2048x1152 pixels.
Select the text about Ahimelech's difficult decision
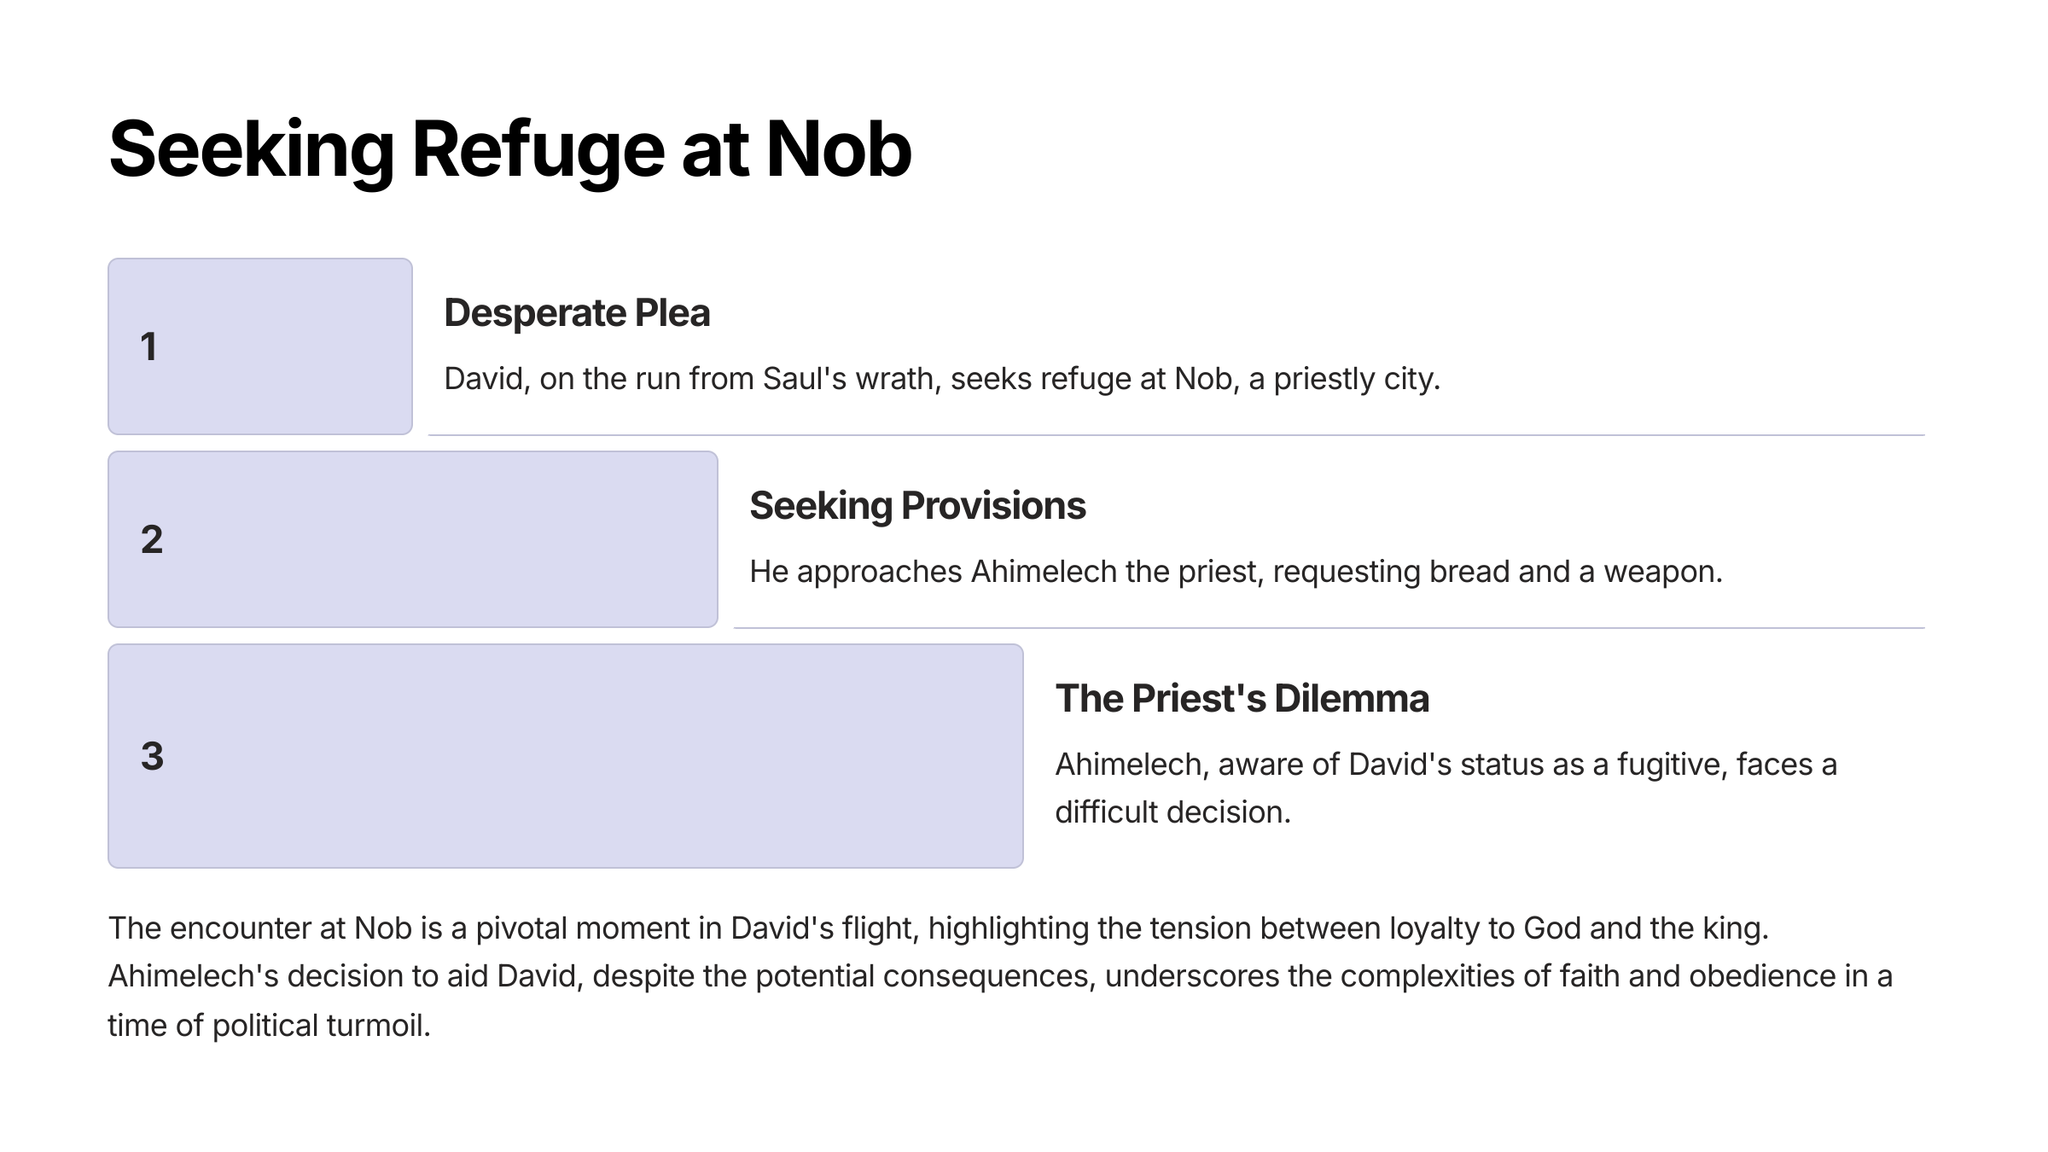1445,788
